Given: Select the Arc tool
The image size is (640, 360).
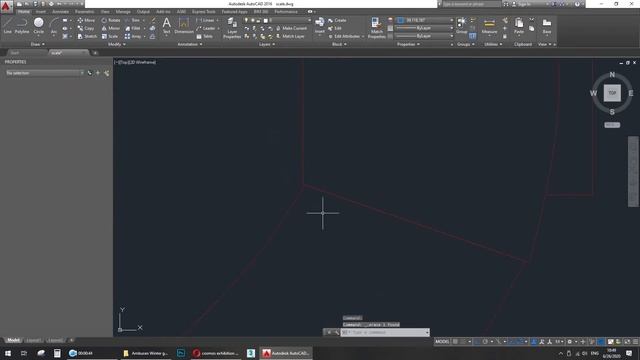Looking at the screenshot, I should [x=53, y=26].
